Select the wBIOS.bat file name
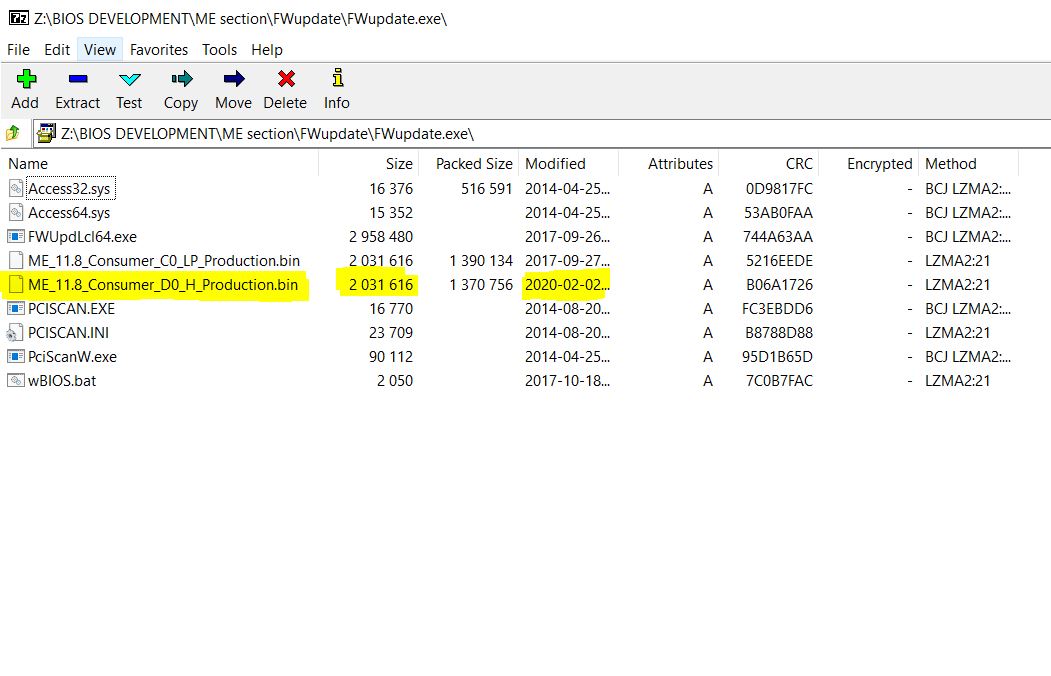The image size is (1051, 676). 62,381
